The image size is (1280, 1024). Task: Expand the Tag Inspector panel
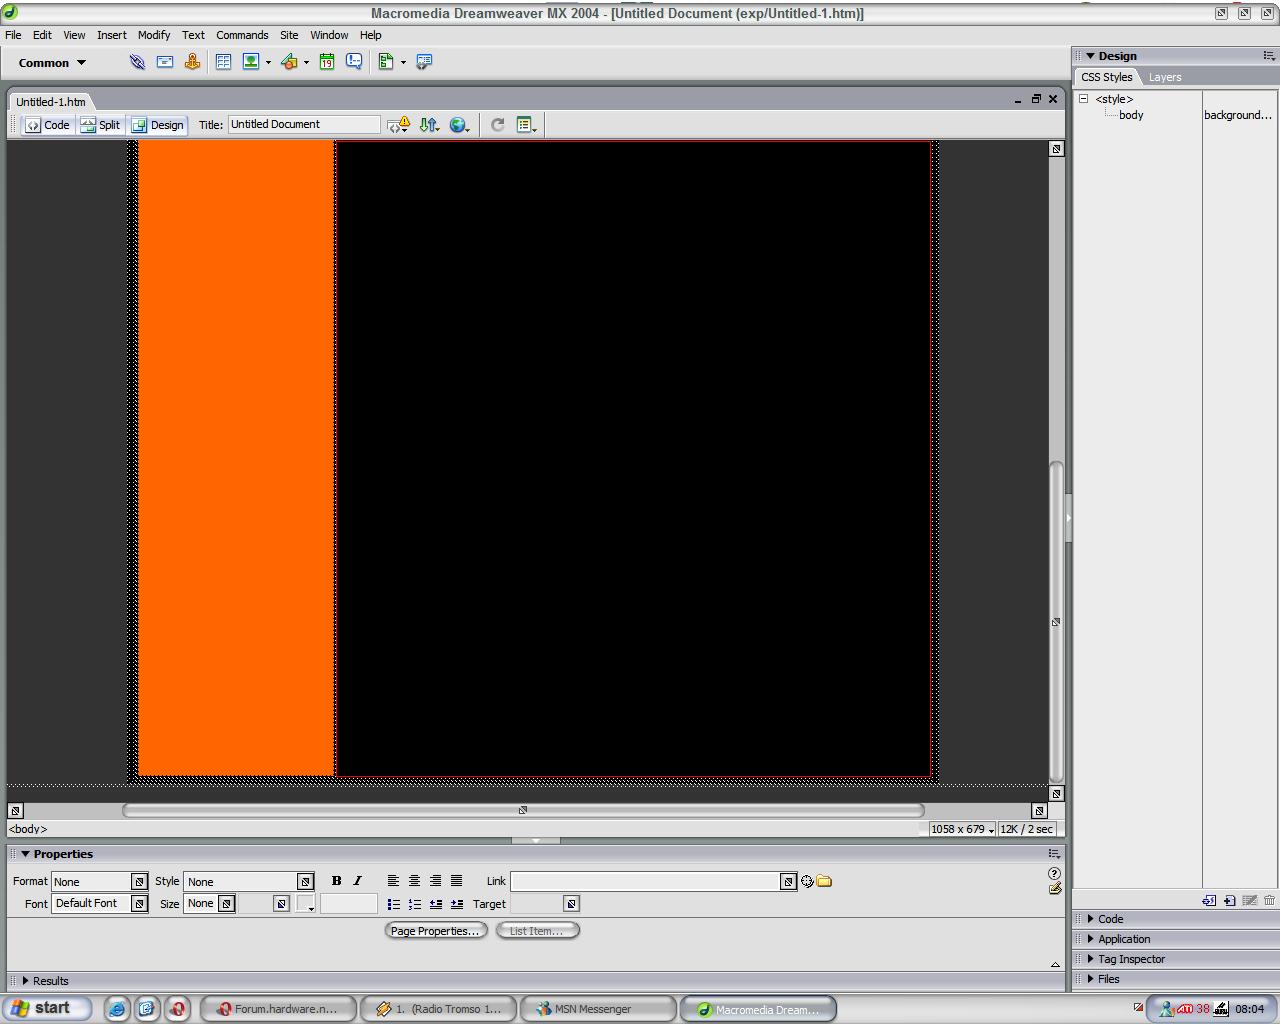coord(1131,959)
